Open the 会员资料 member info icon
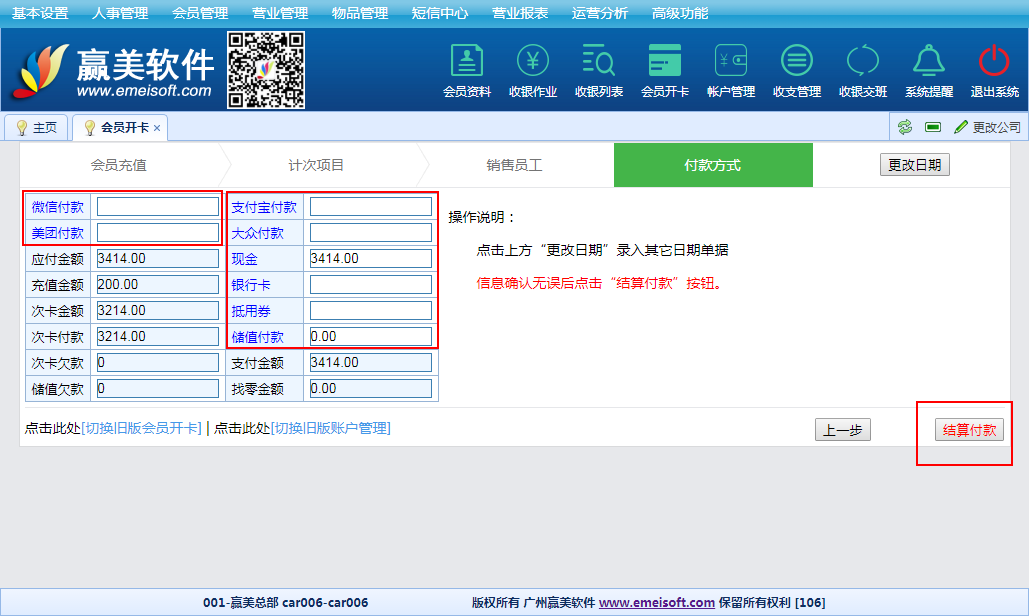The width and height of the screenshot is (1029, 616). 466,62
